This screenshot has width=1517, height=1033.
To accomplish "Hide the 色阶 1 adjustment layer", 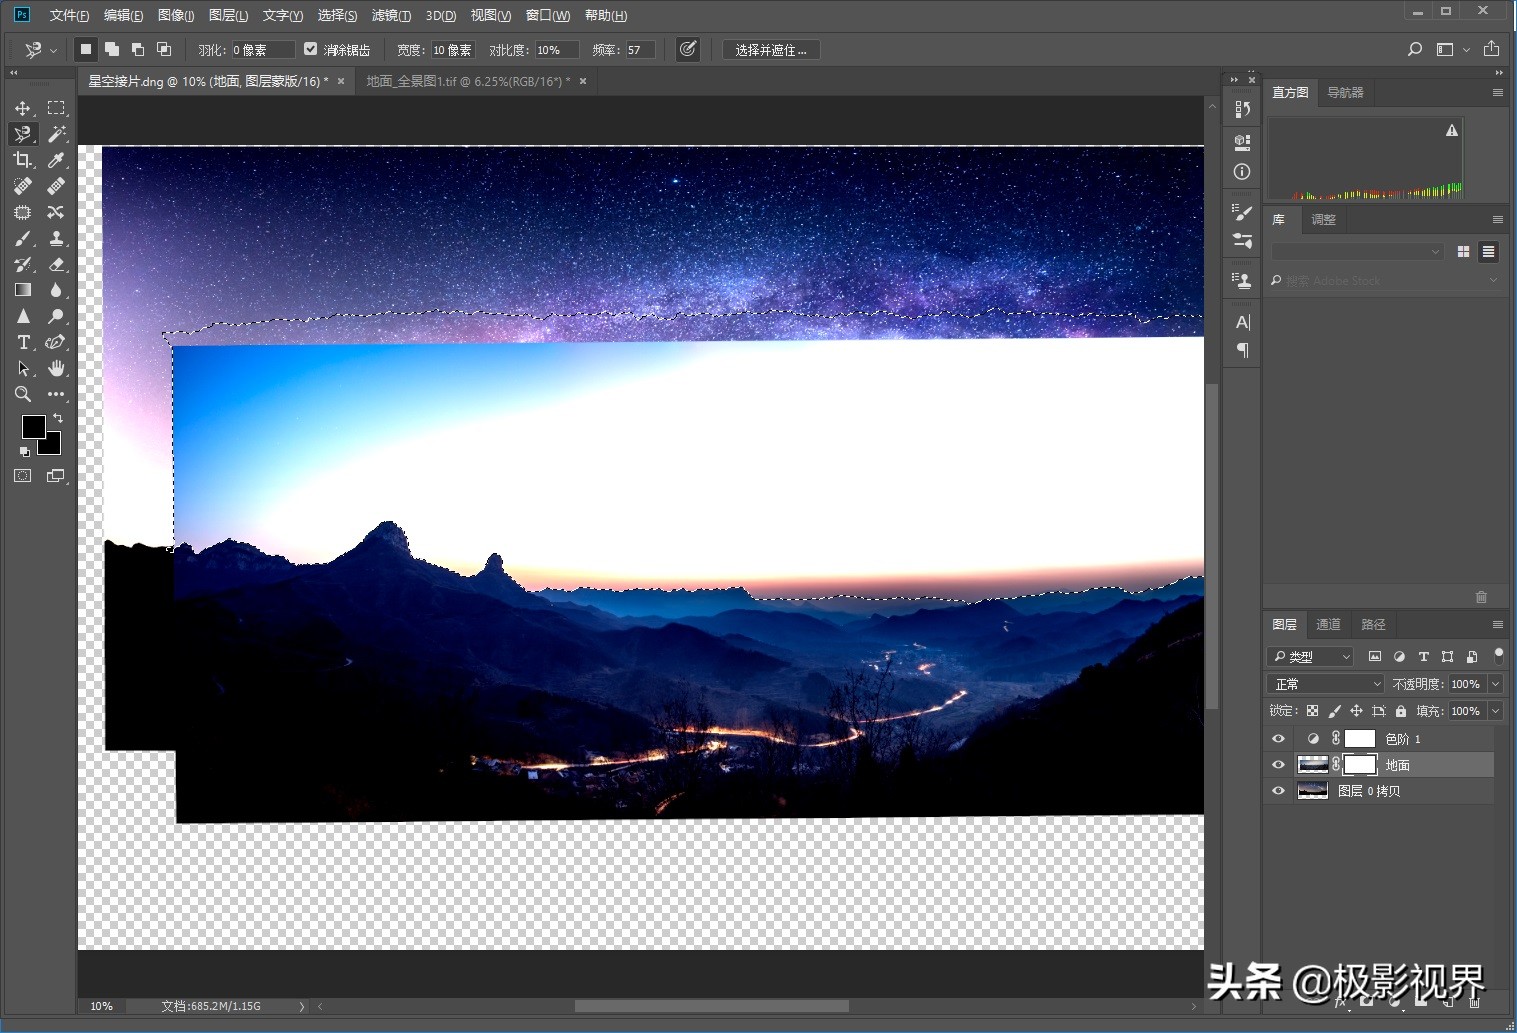I will click(x=1278, y=739).
